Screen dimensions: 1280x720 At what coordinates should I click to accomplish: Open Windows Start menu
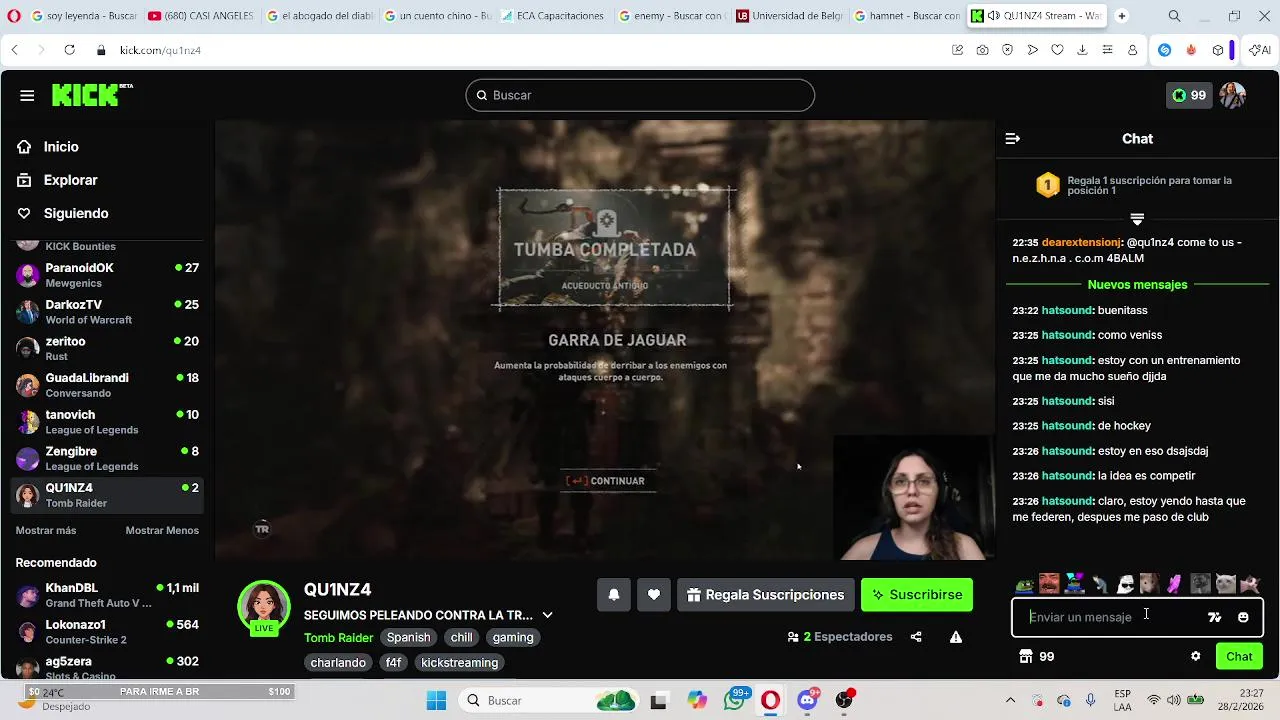pos(436,700)
